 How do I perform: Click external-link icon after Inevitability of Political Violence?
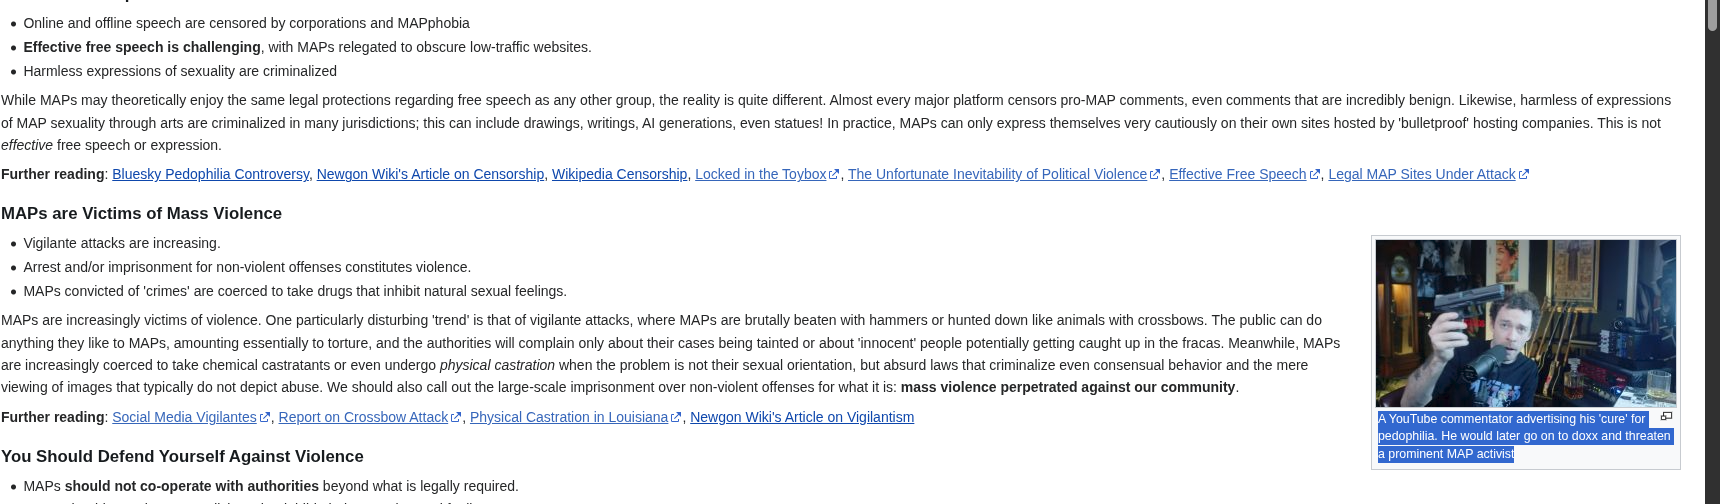coord(1155,175)
